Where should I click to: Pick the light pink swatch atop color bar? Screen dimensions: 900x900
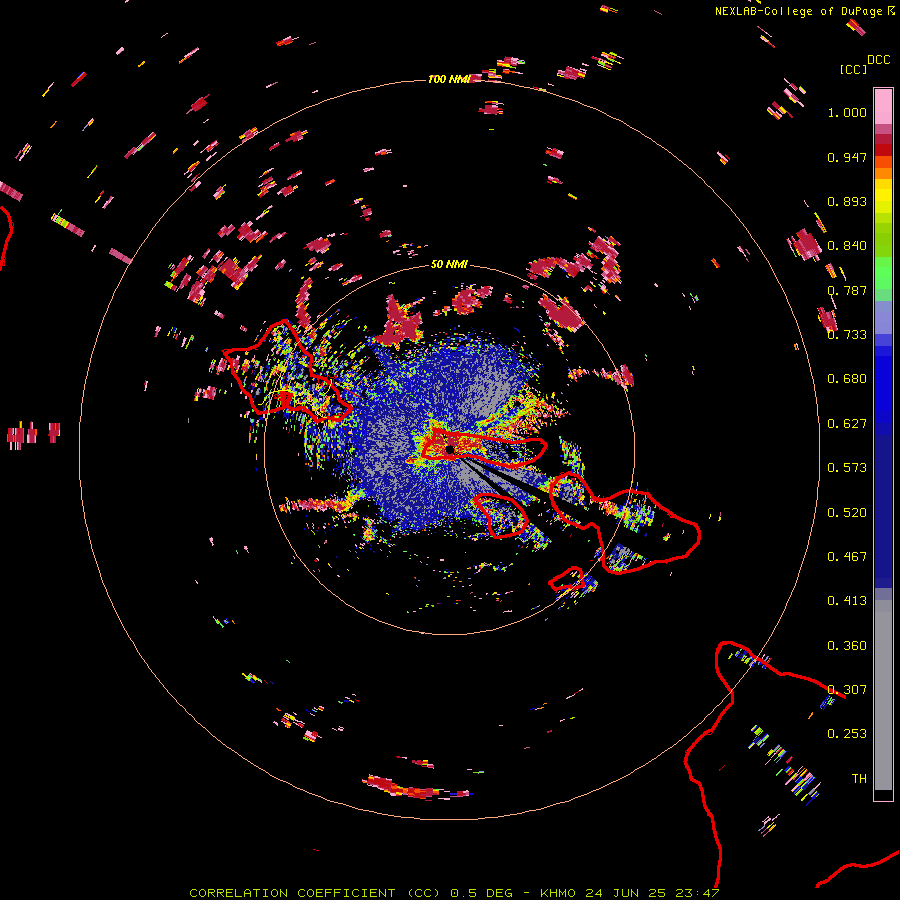pos(883,106)
